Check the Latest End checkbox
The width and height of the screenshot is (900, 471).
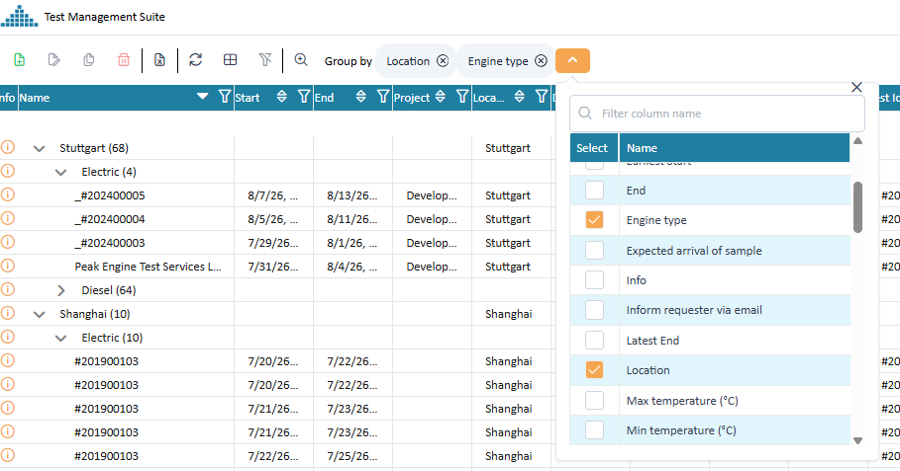click(594, 340)
